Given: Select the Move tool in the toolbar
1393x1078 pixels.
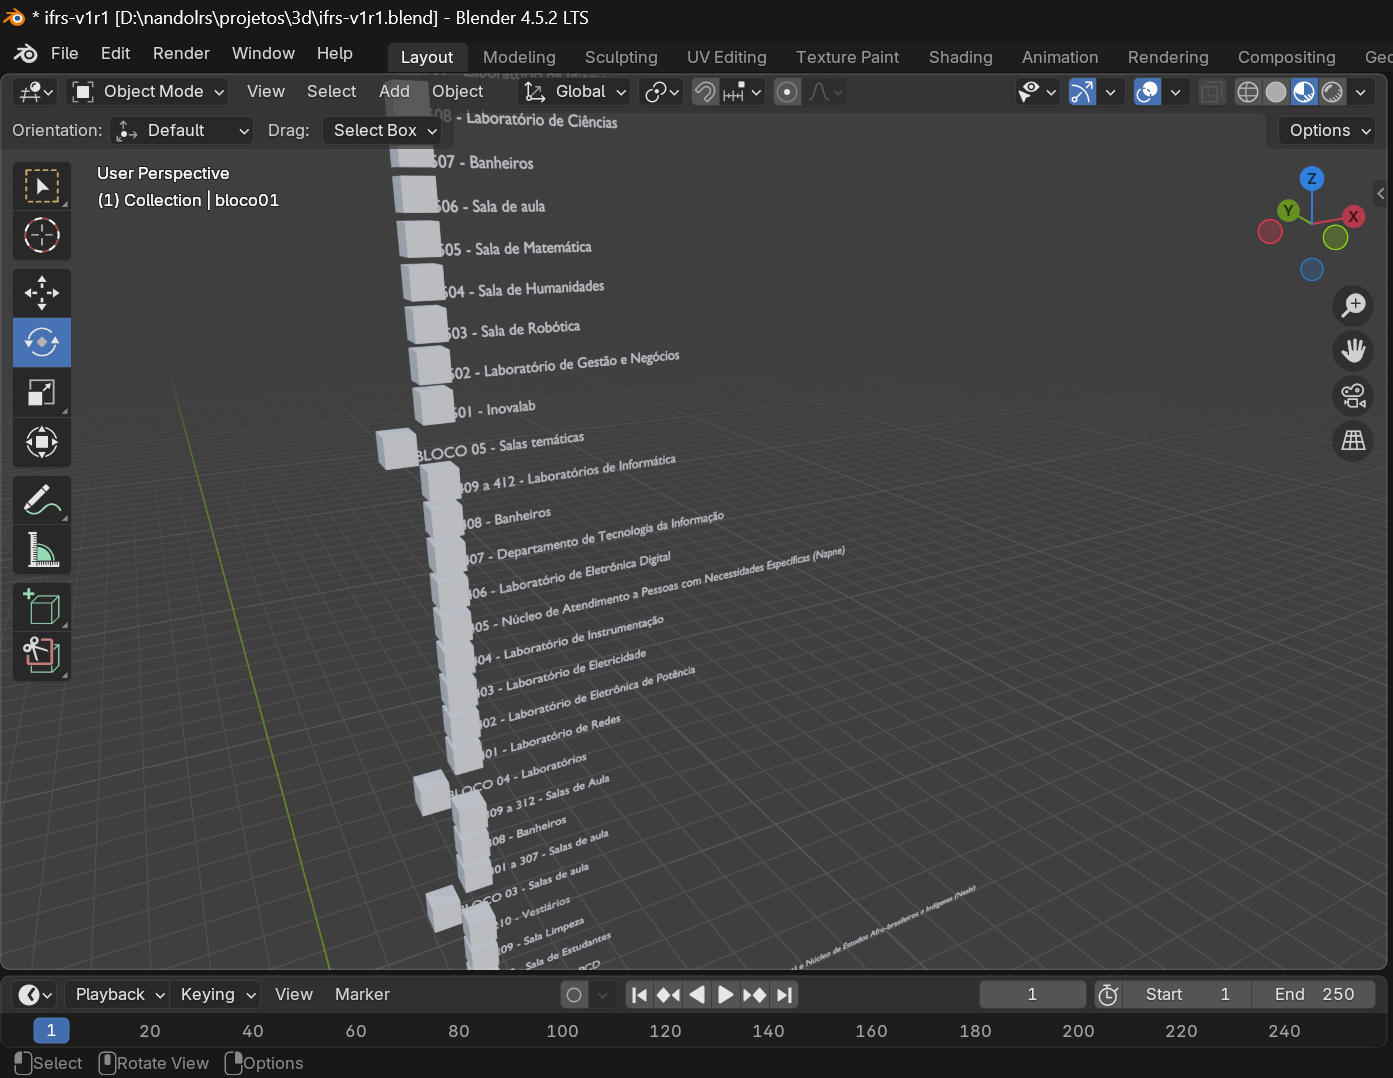Looking at the screenshot, I should click(x=41, y=293).
